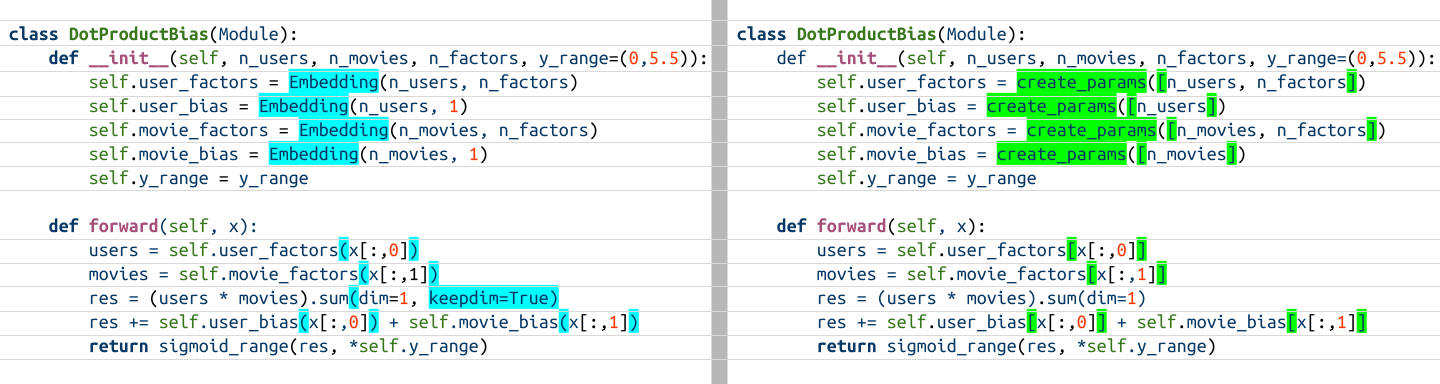Click self.y_range = y_range in right pane
Image resolution: width=1440 pixels, height=384 pixels.
point(926,178)
